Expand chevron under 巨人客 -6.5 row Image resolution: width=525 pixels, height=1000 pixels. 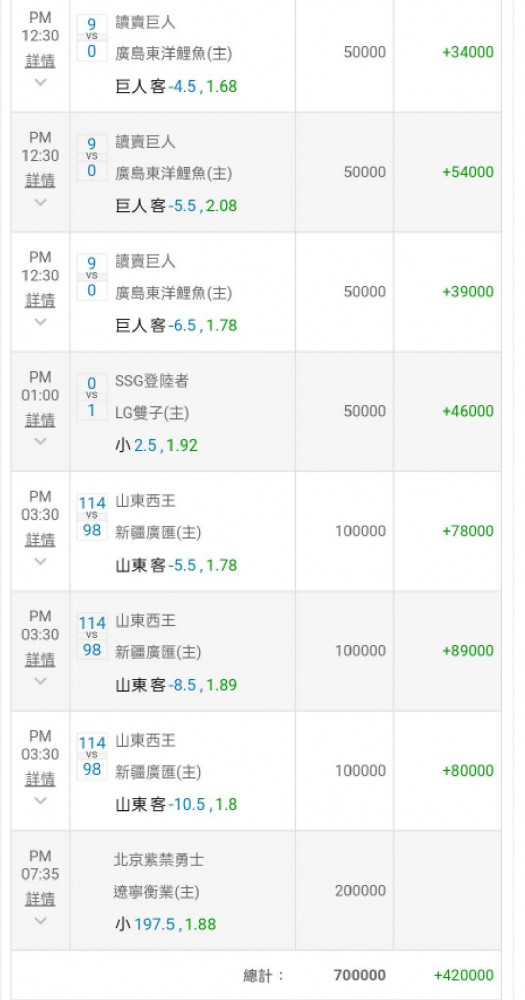coord(40,322)
